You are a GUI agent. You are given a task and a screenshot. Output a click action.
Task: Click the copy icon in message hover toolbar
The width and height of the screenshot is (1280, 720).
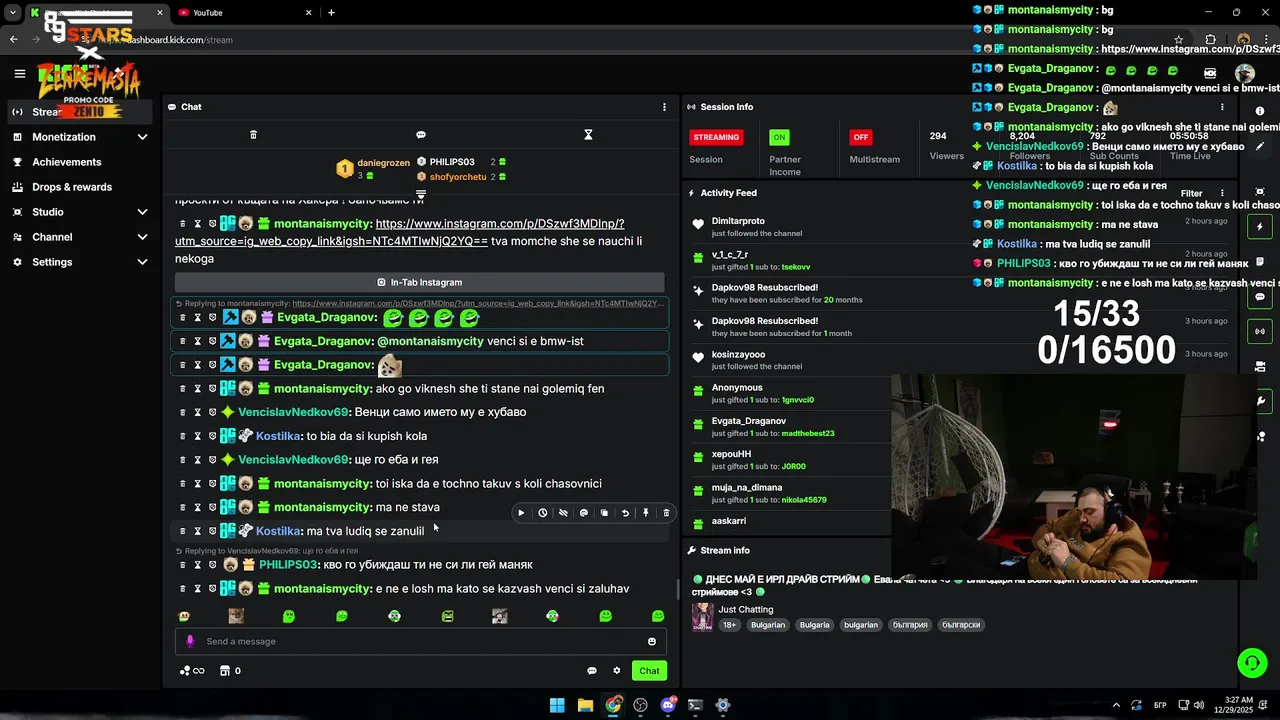[604, 513]
